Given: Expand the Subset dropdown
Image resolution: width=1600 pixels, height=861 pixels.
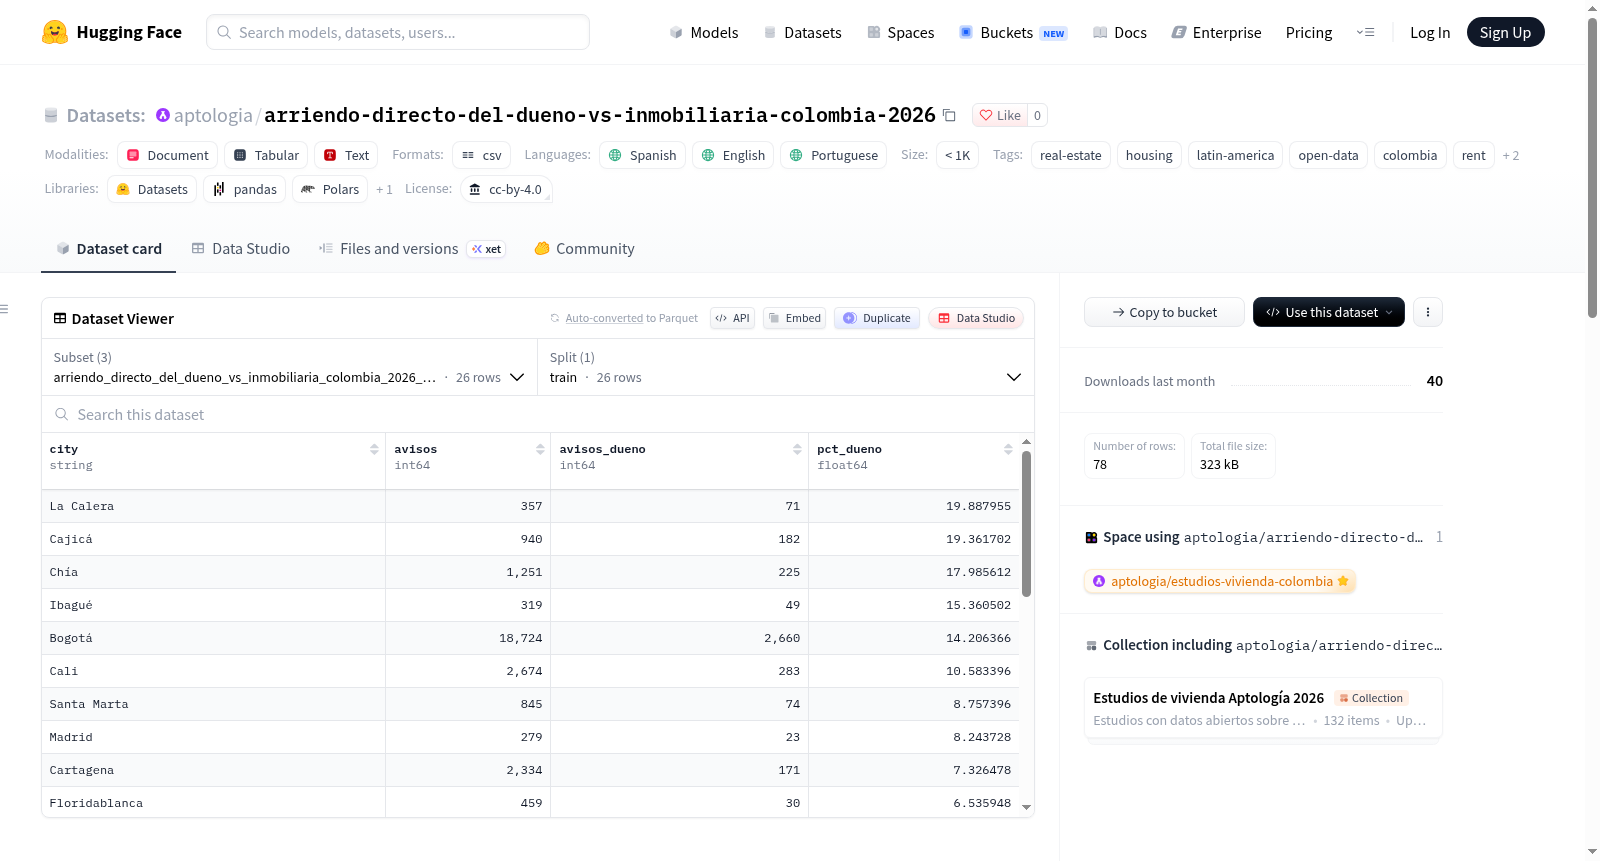Looking at the screenshot, I should (289, 368).
